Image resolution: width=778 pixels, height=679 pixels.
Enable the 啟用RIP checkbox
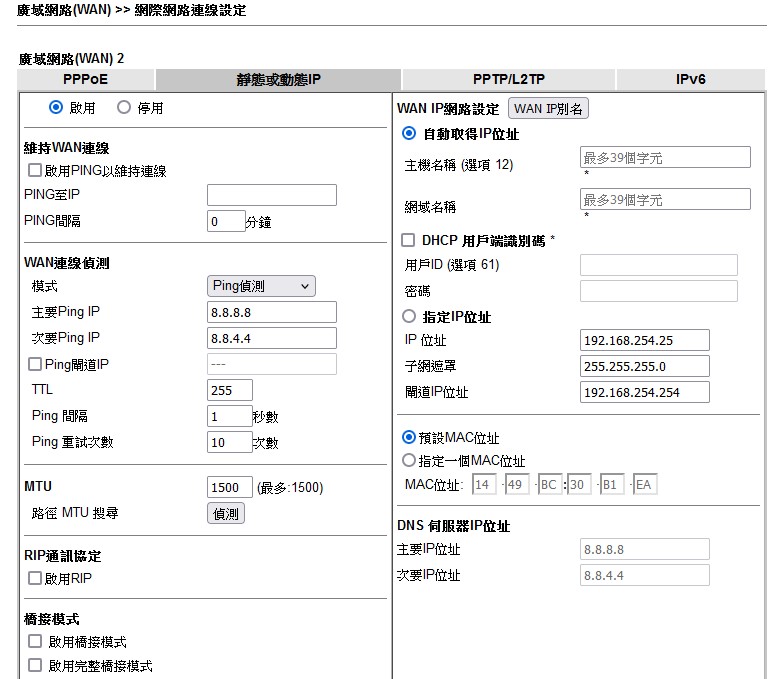tap(35, 578)
